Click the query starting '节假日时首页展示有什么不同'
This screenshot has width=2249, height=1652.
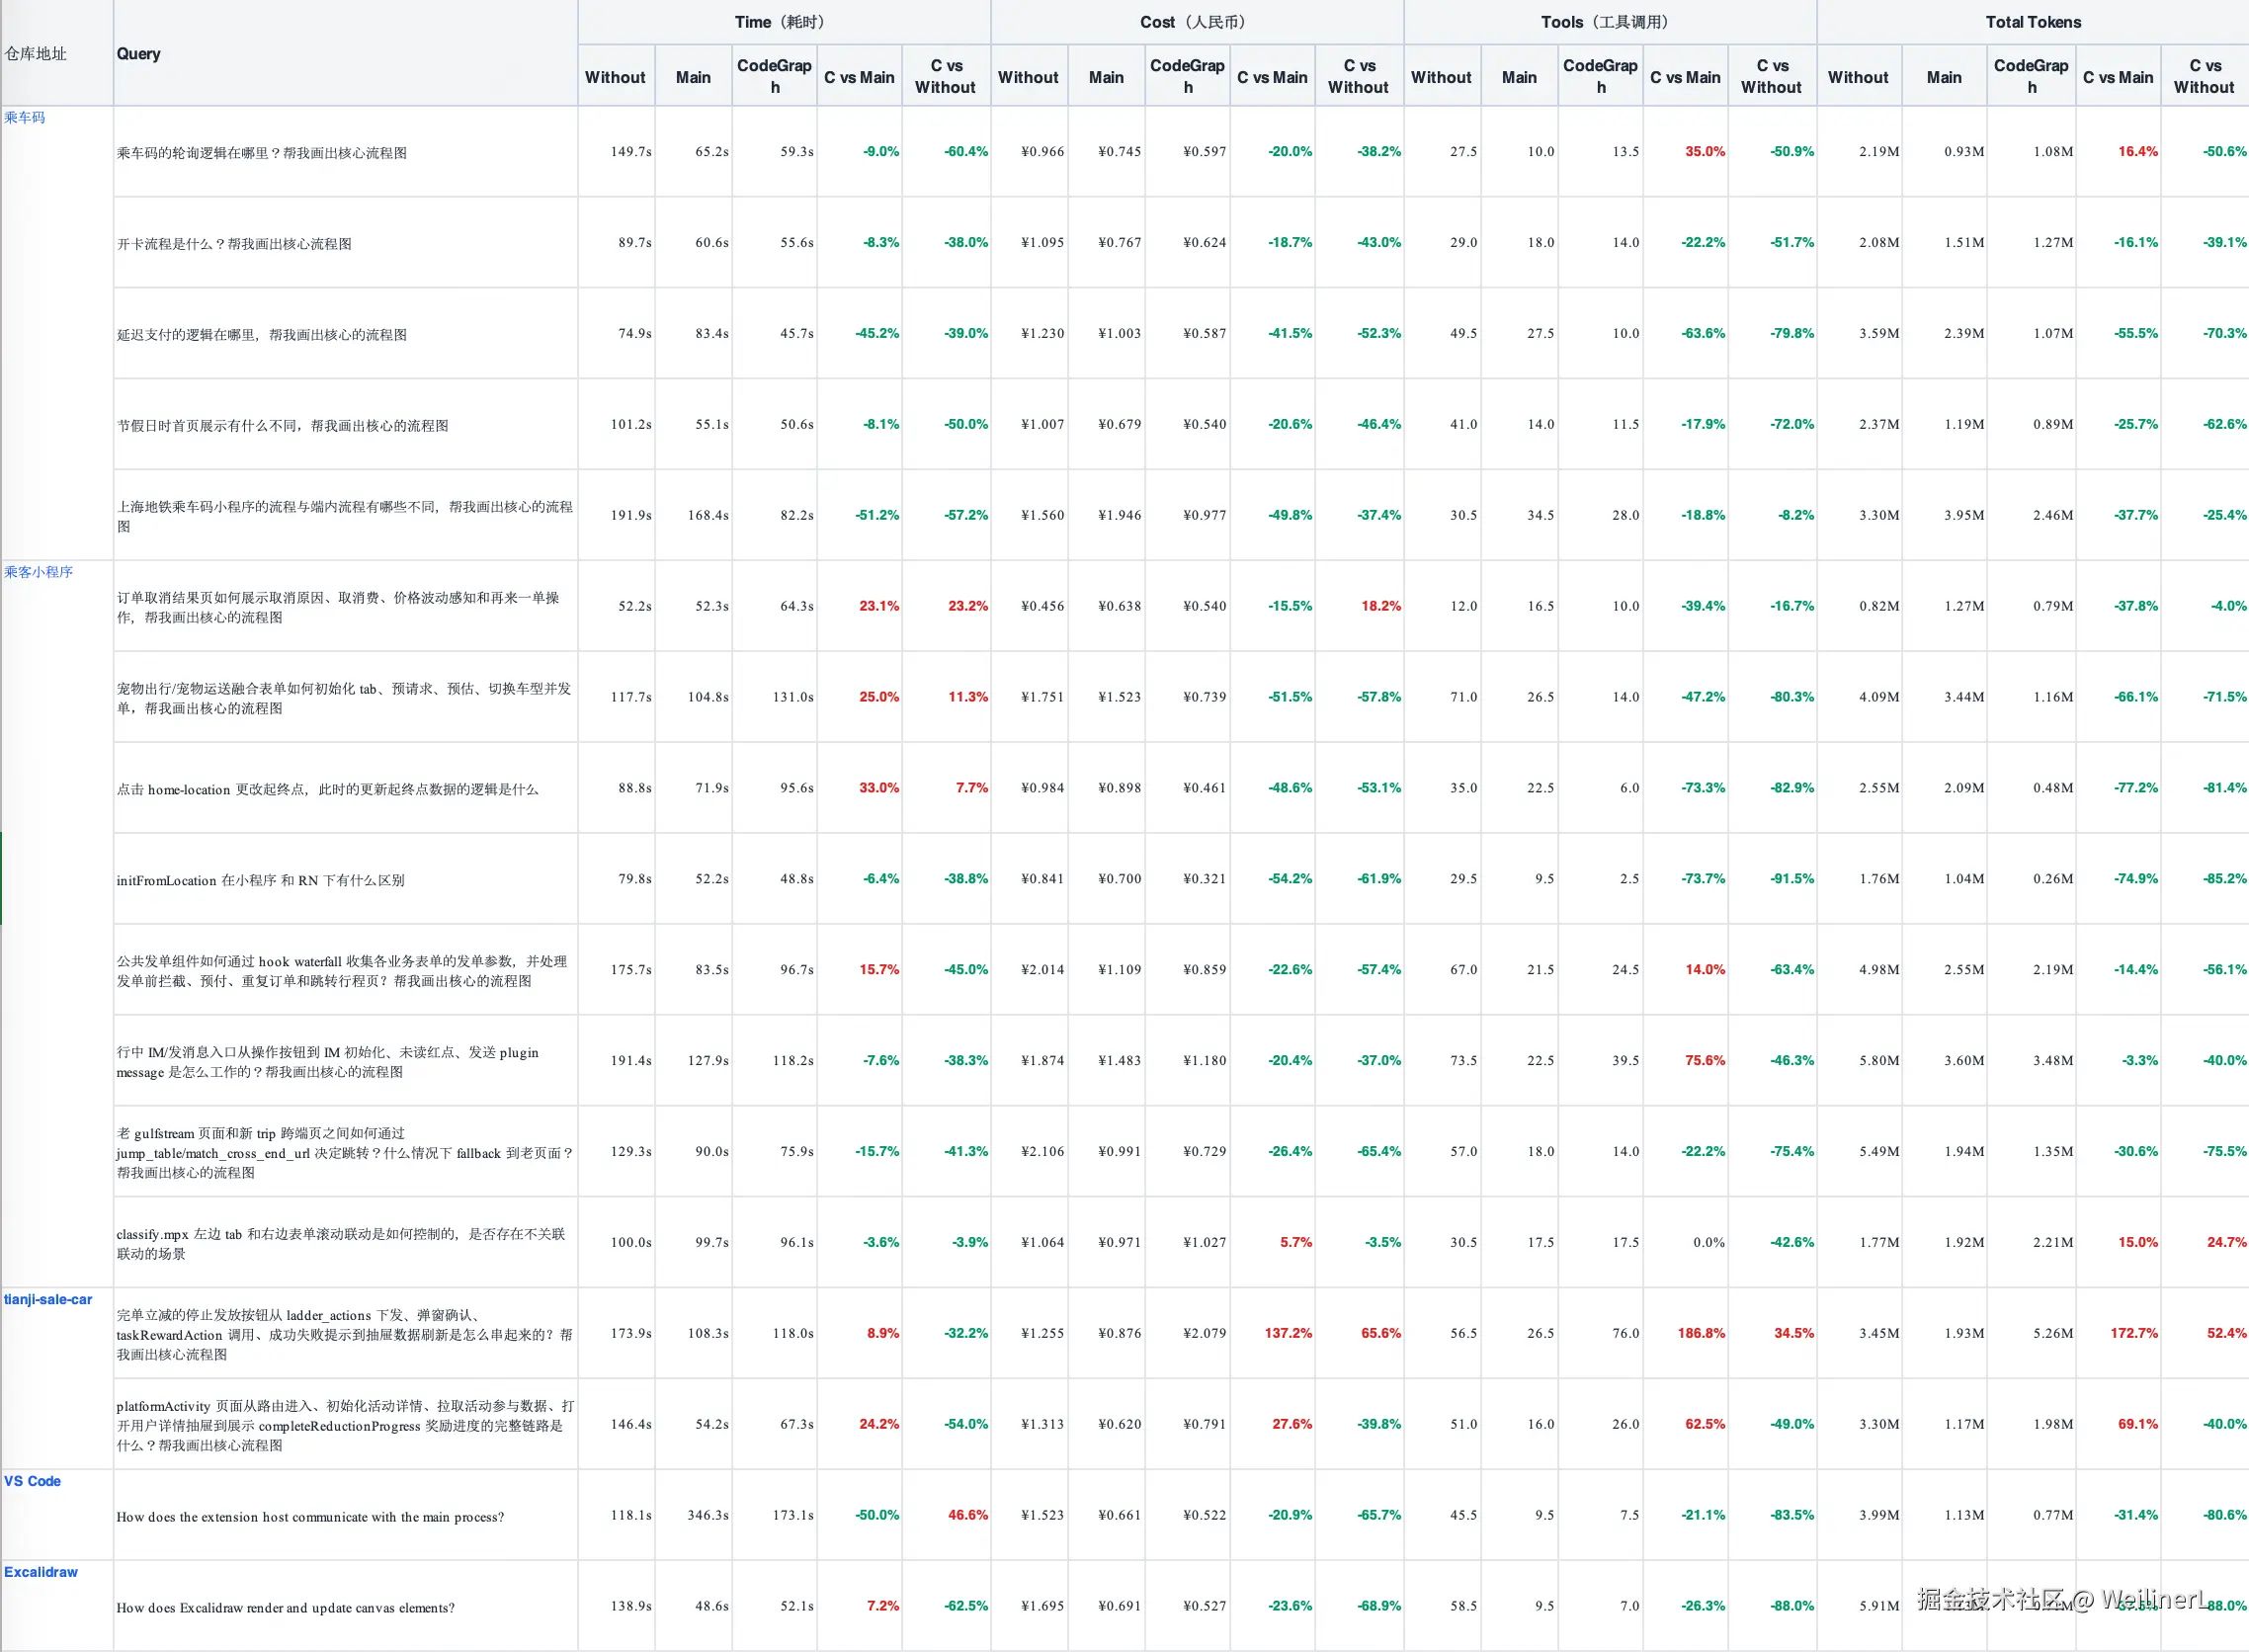(x=282, y=426)
